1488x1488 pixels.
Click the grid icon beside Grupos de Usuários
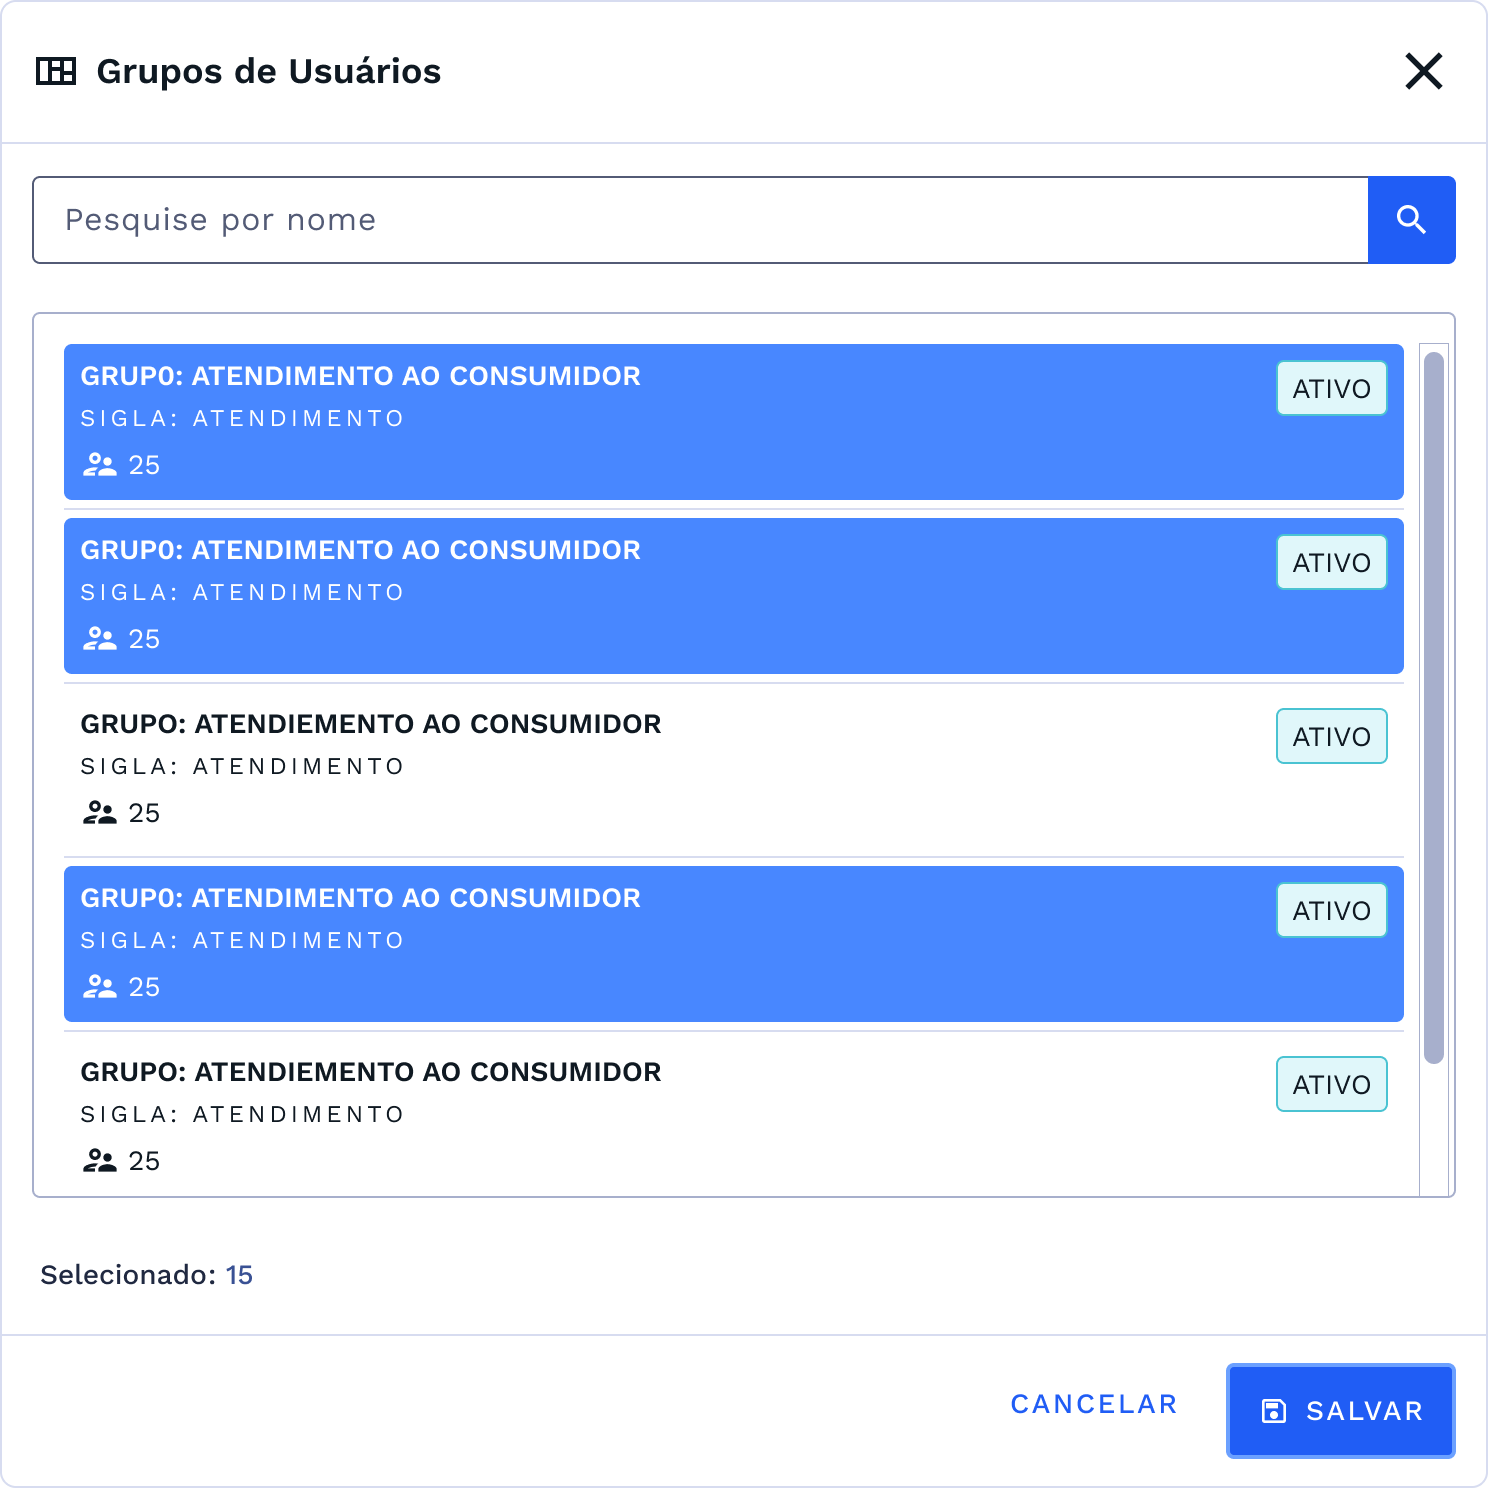pos(57,71)
